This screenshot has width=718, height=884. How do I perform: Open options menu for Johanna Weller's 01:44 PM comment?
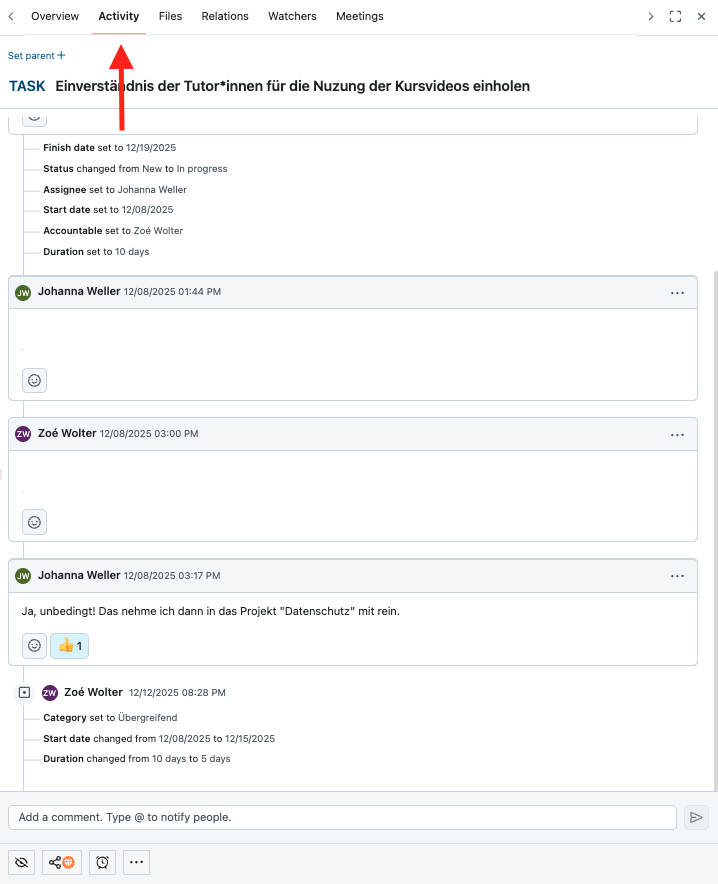coord(677,293)
